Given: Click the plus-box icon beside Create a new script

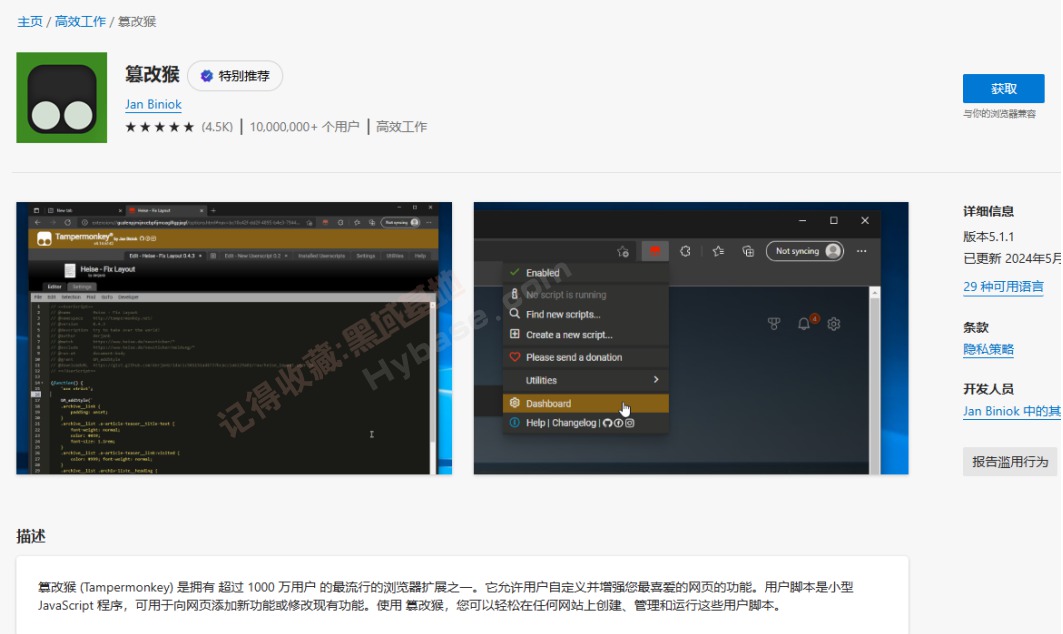Looking at the screenshot, I should 515,334.
